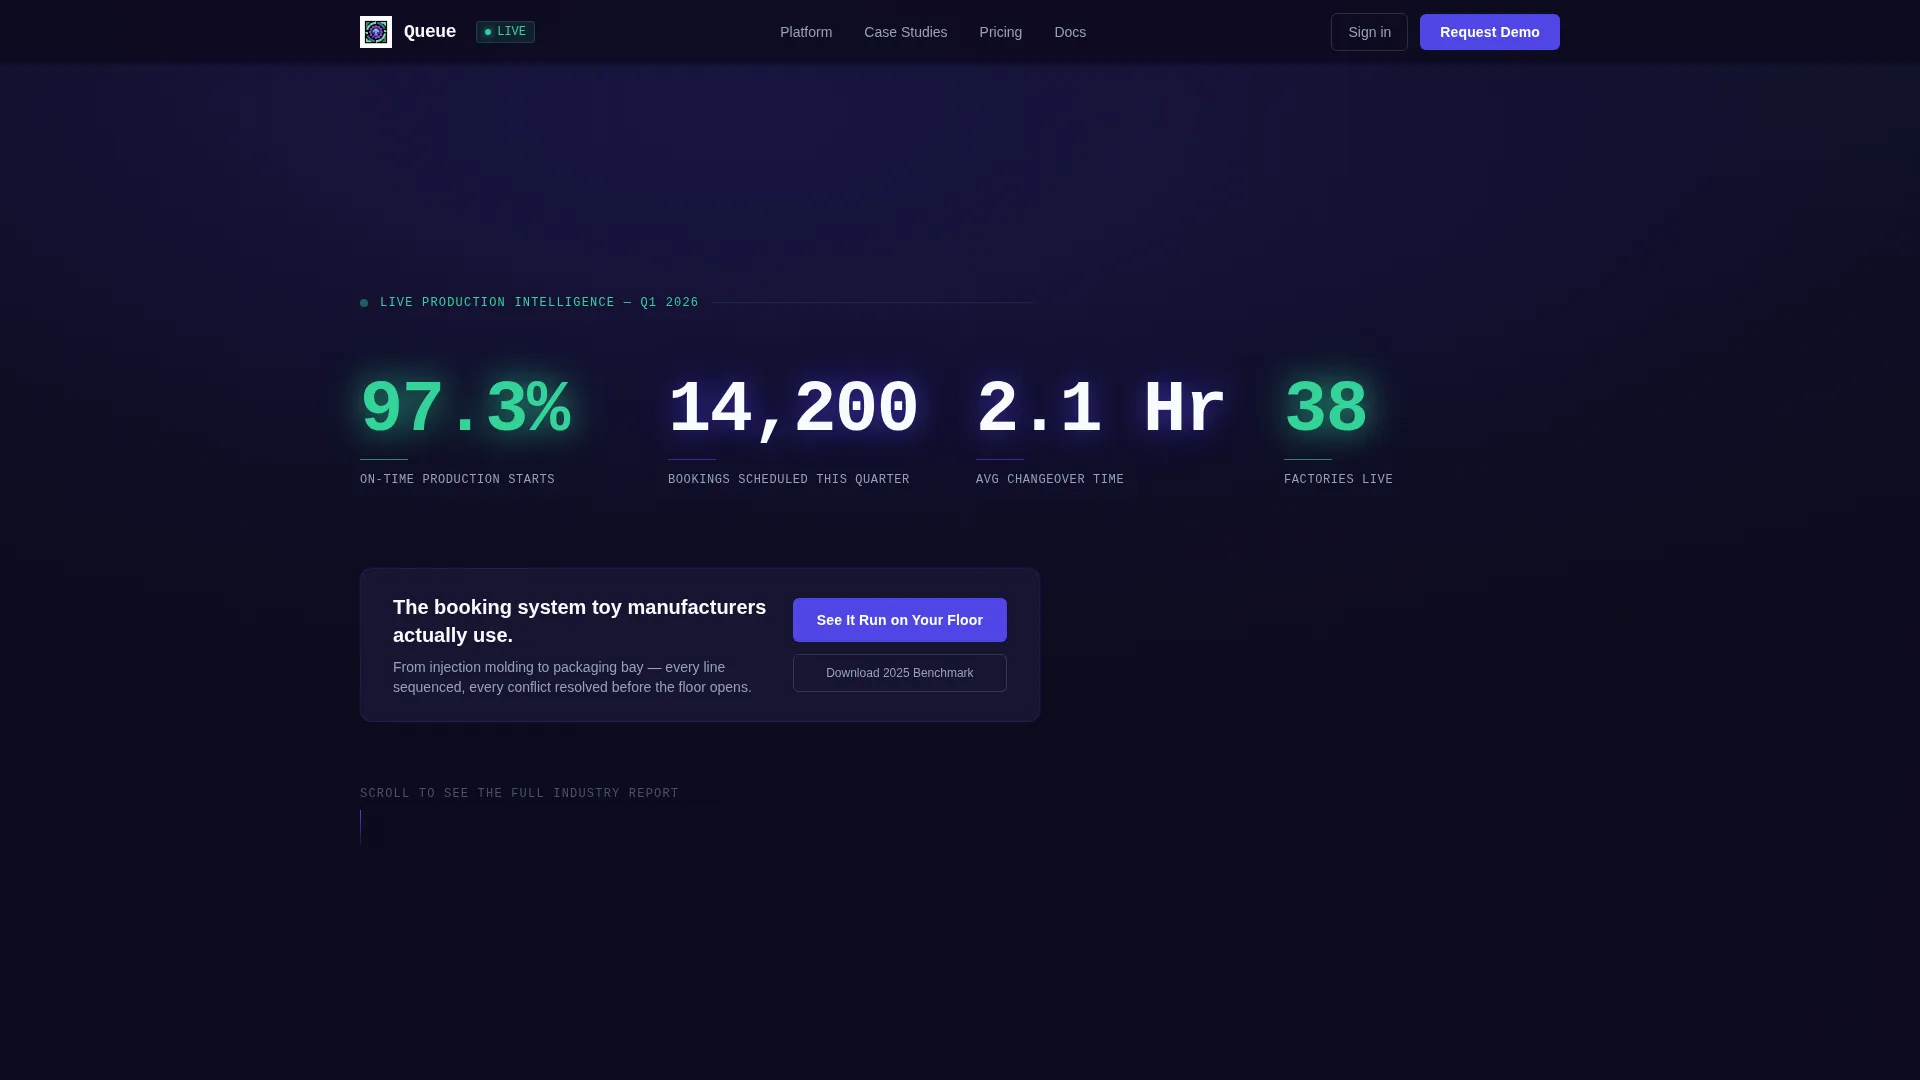The height and width of the screenshot is (1080, 1920).
Task: Click the On-Time Production Starts label
Action: 457,480
